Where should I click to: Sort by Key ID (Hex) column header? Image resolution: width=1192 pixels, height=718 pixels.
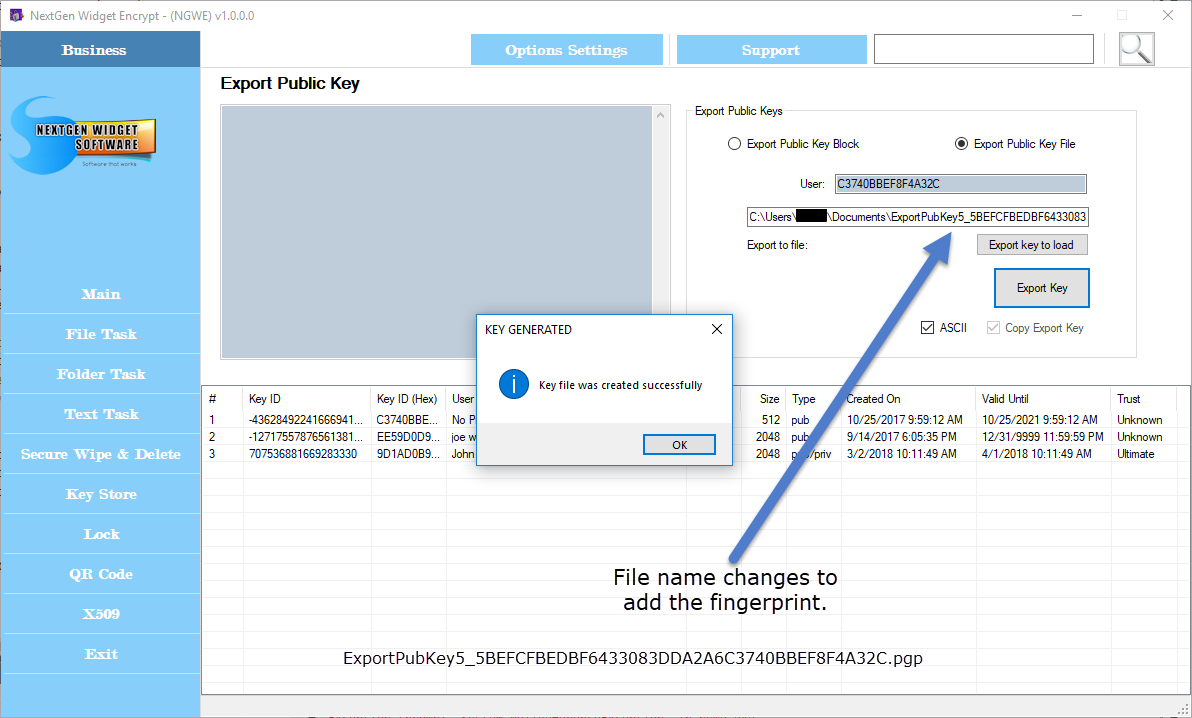coord(407,399)
